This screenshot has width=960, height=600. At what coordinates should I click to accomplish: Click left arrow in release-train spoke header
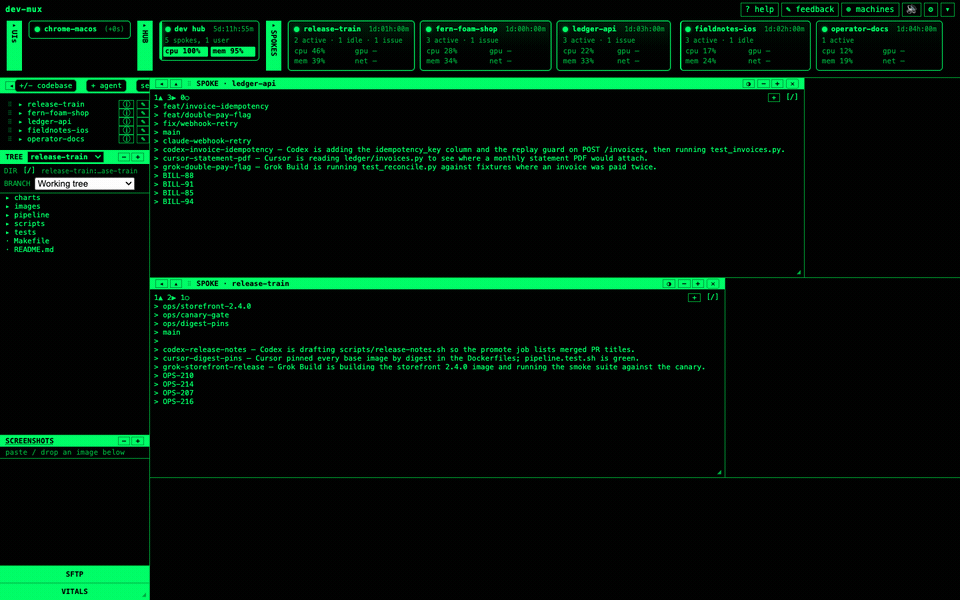coord(161,284)
